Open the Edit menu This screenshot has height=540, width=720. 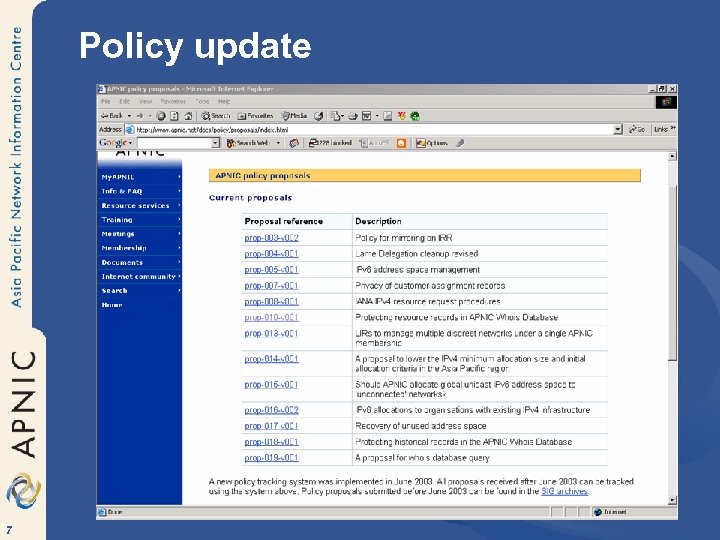click(124, 101)
